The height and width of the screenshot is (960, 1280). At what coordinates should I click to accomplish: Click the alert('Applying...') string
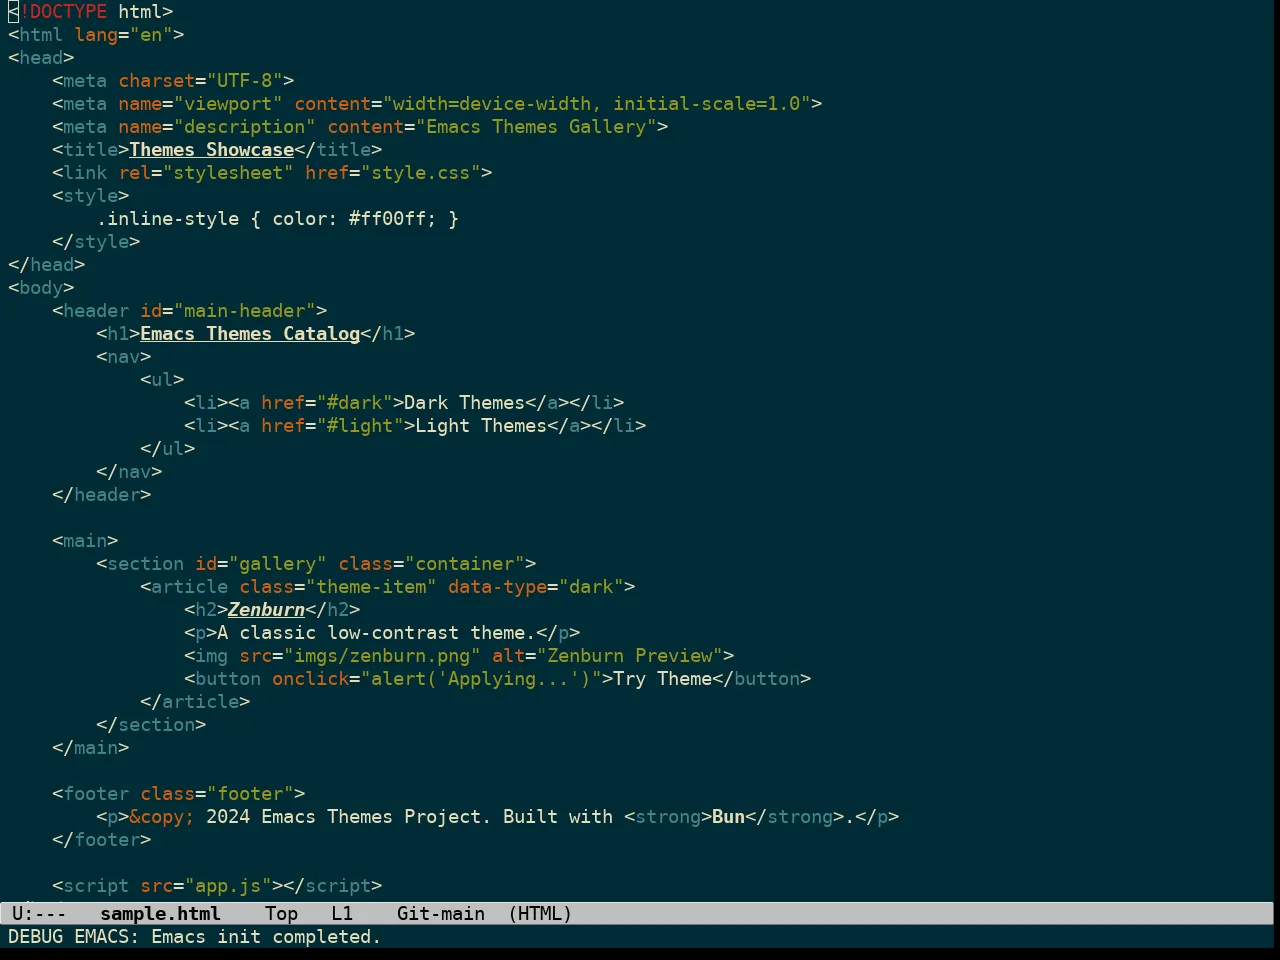pyautogui.click(x=481, y=678)
